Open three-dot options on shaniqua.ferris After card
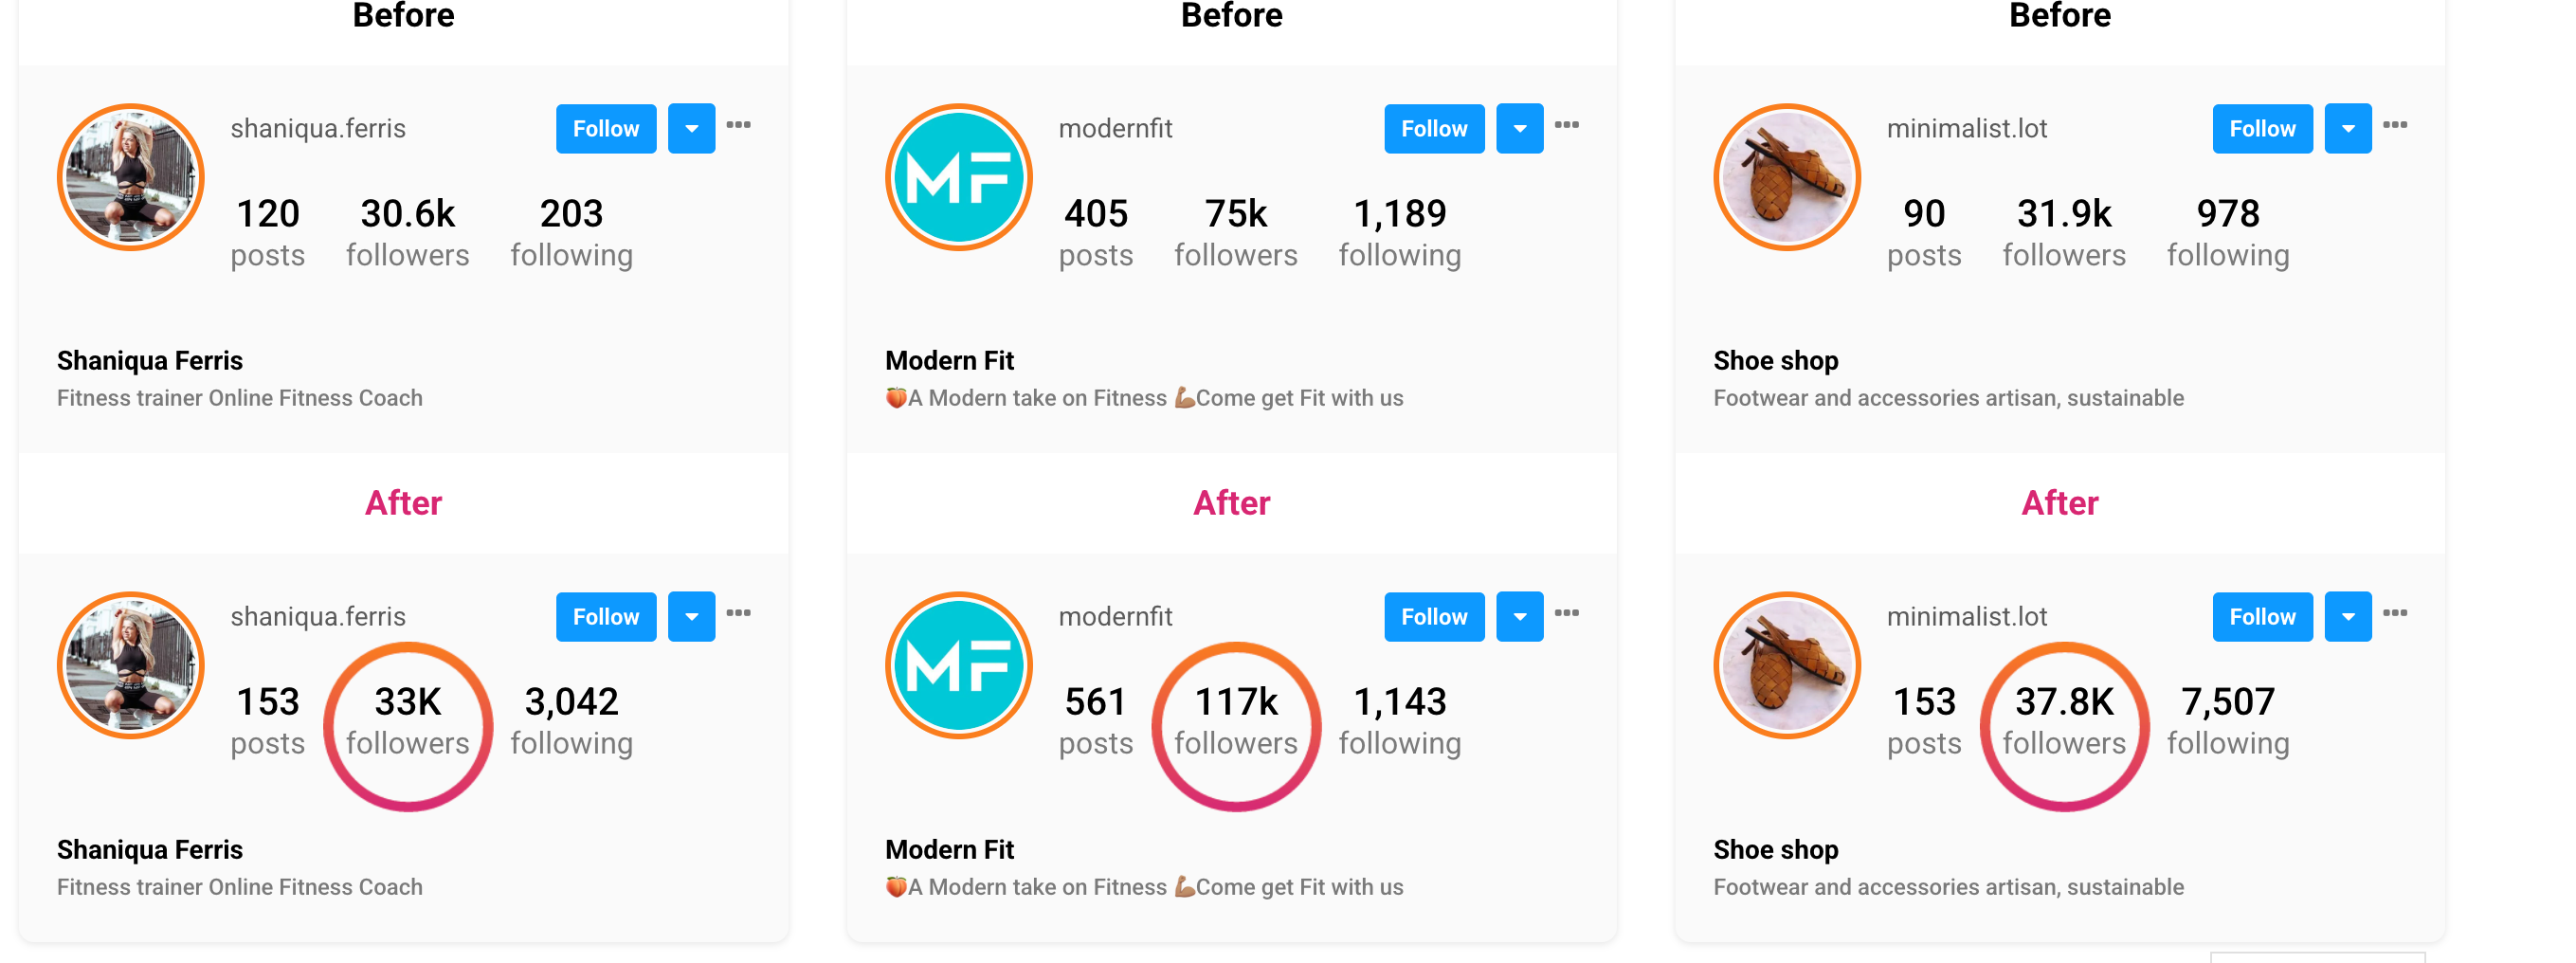The width and height of the screenshot is (2576, 963). pyautogui.click(x=738, y=613)
